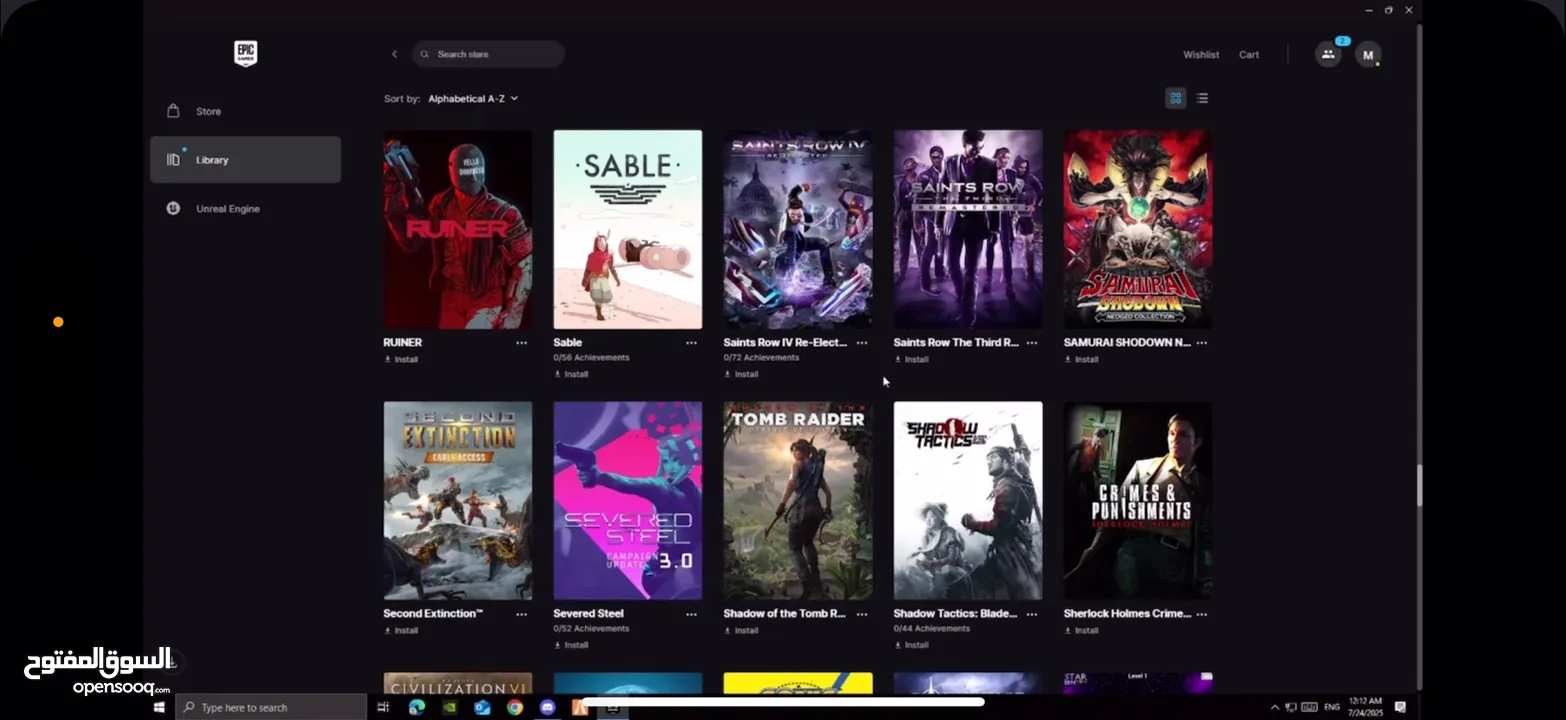Image resolution: width=1566 pixels, height=720 pixels.
Task: Click Saints Row IV's 0/72 Achievements text
Action: [762, 358]
